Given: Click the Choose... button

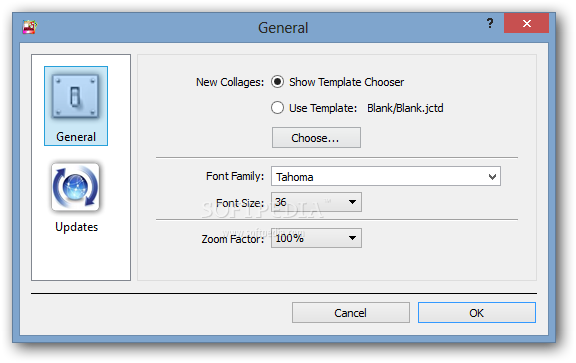Looking at the screenshot, I should pos(316,138).
